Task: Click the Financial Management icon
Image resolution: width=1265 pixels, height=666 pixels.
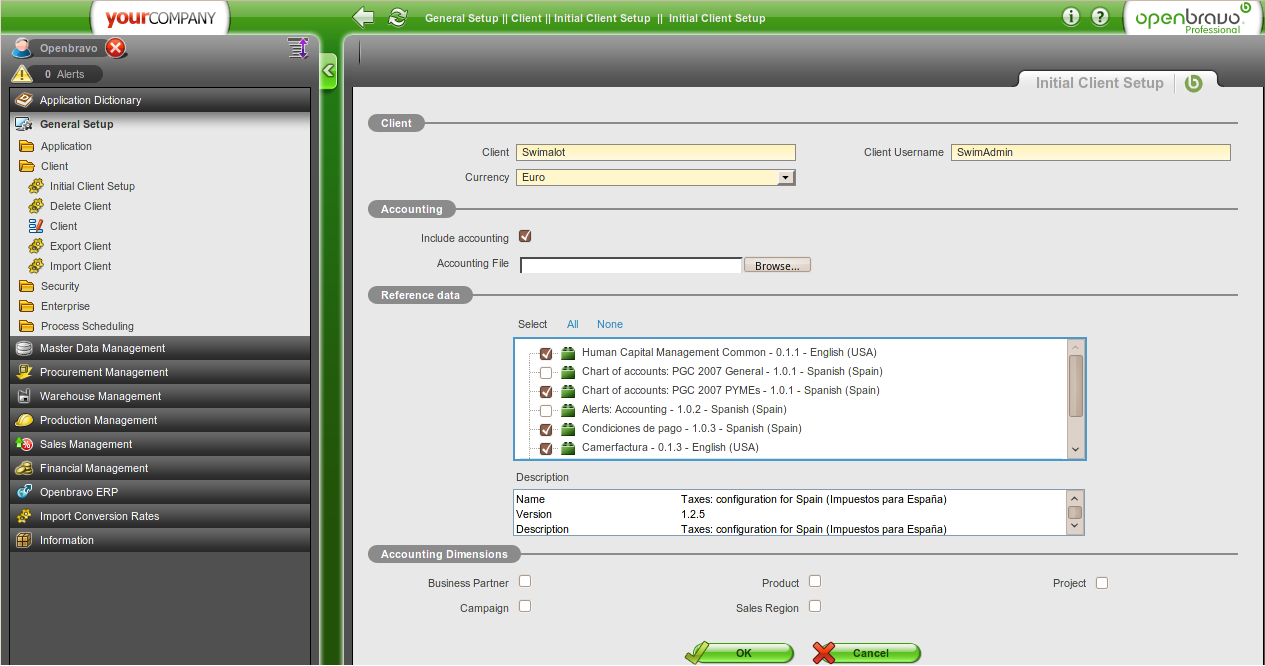Action: (24, 468)
